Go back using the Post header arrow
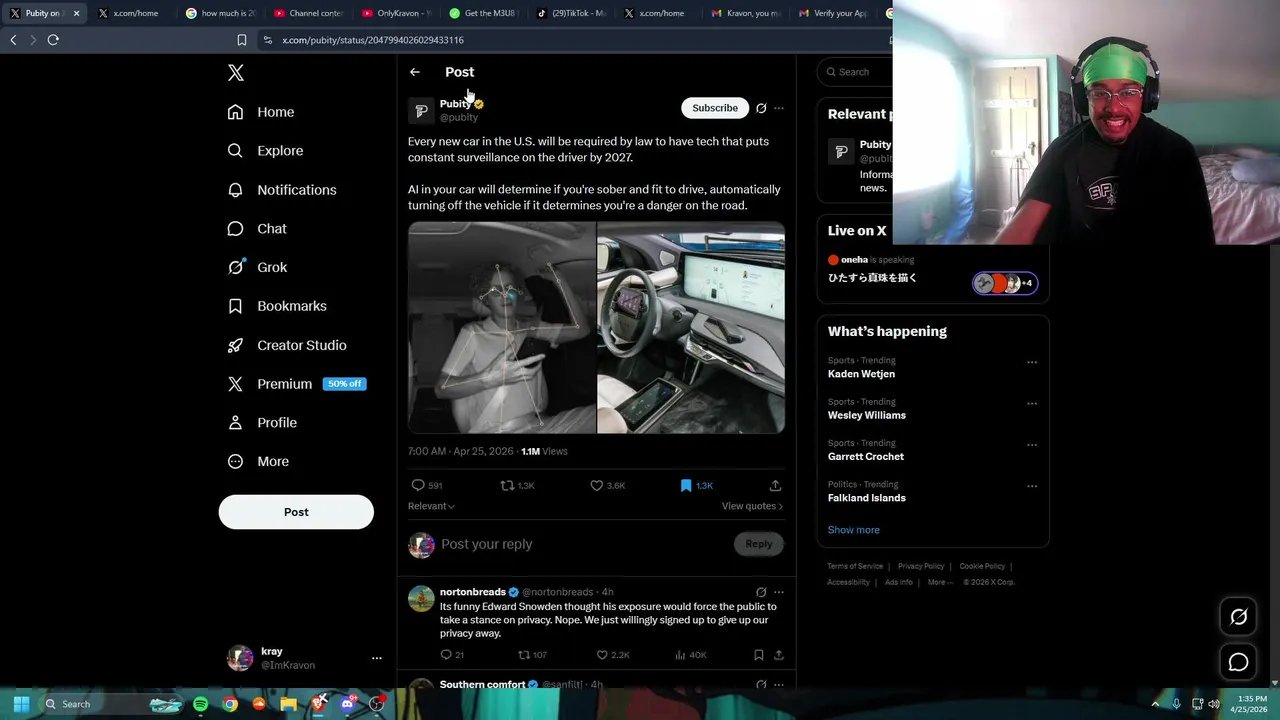Image resolution: width=1280 pixels, height=720 pixels. (415, 72)
